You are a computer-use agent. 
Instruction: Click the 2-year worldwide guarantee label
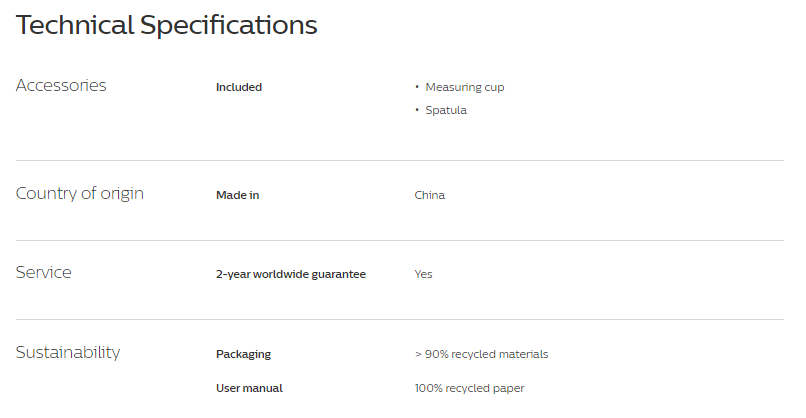click(291, 274)
